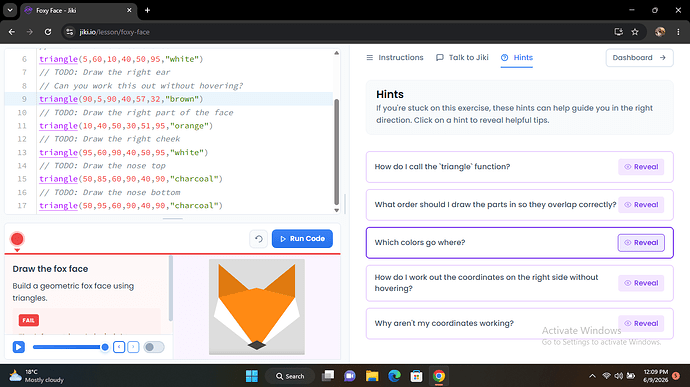Click the browser forward arrow
Screen dimensions: 690x387
(x=29, y=32)
